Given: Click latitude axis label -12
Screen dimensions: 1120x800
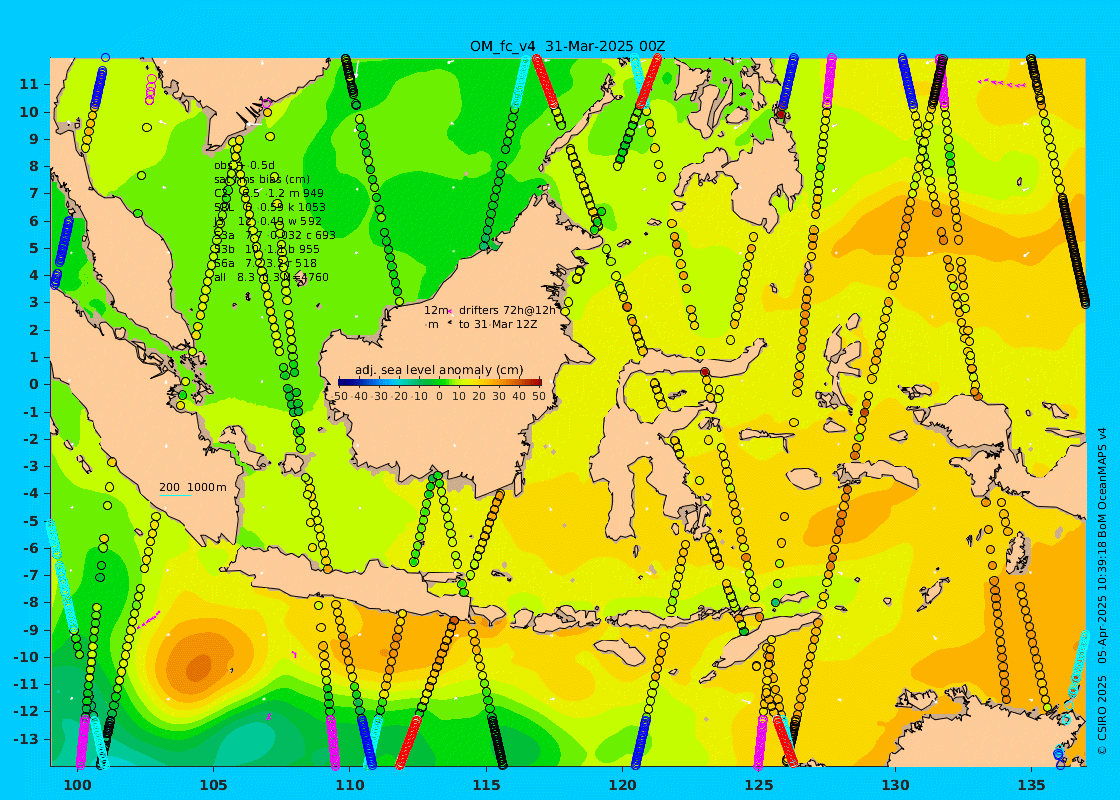Looking at the screenshot, I should pos(26,711).
